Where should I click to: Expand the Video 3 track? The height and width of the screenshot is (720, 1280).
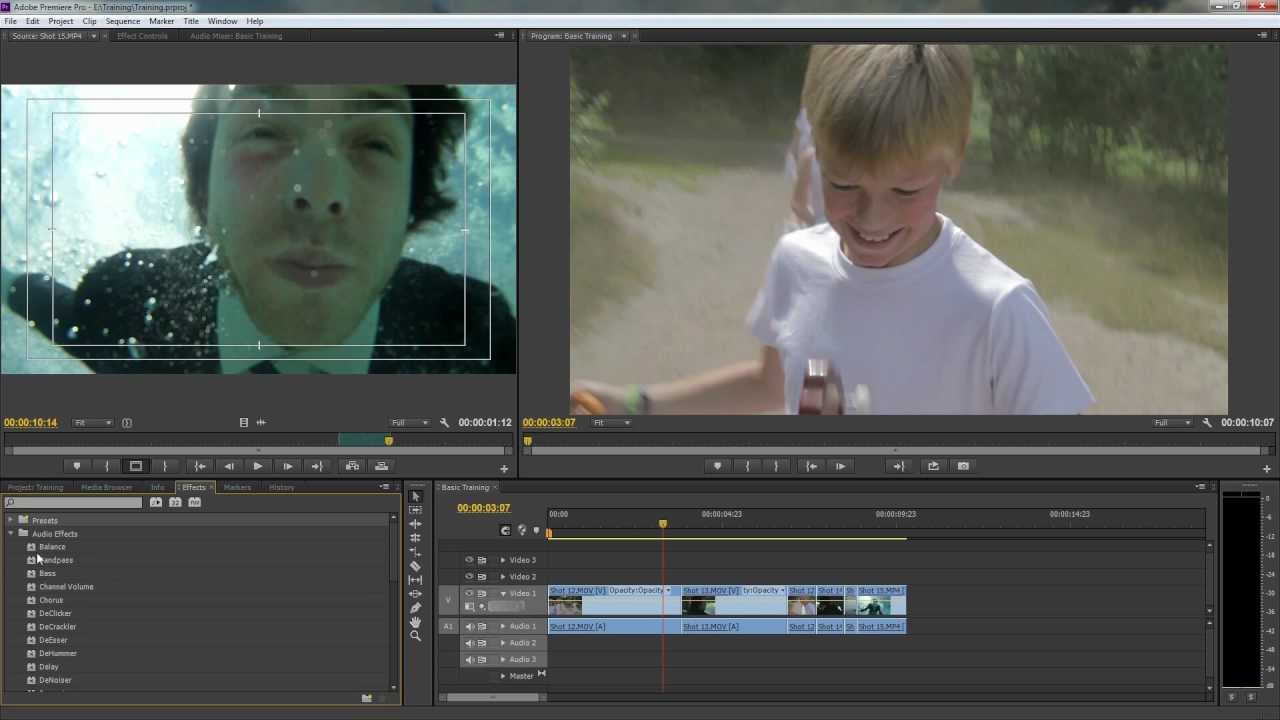pyautogui.click(x=503, y=560)
